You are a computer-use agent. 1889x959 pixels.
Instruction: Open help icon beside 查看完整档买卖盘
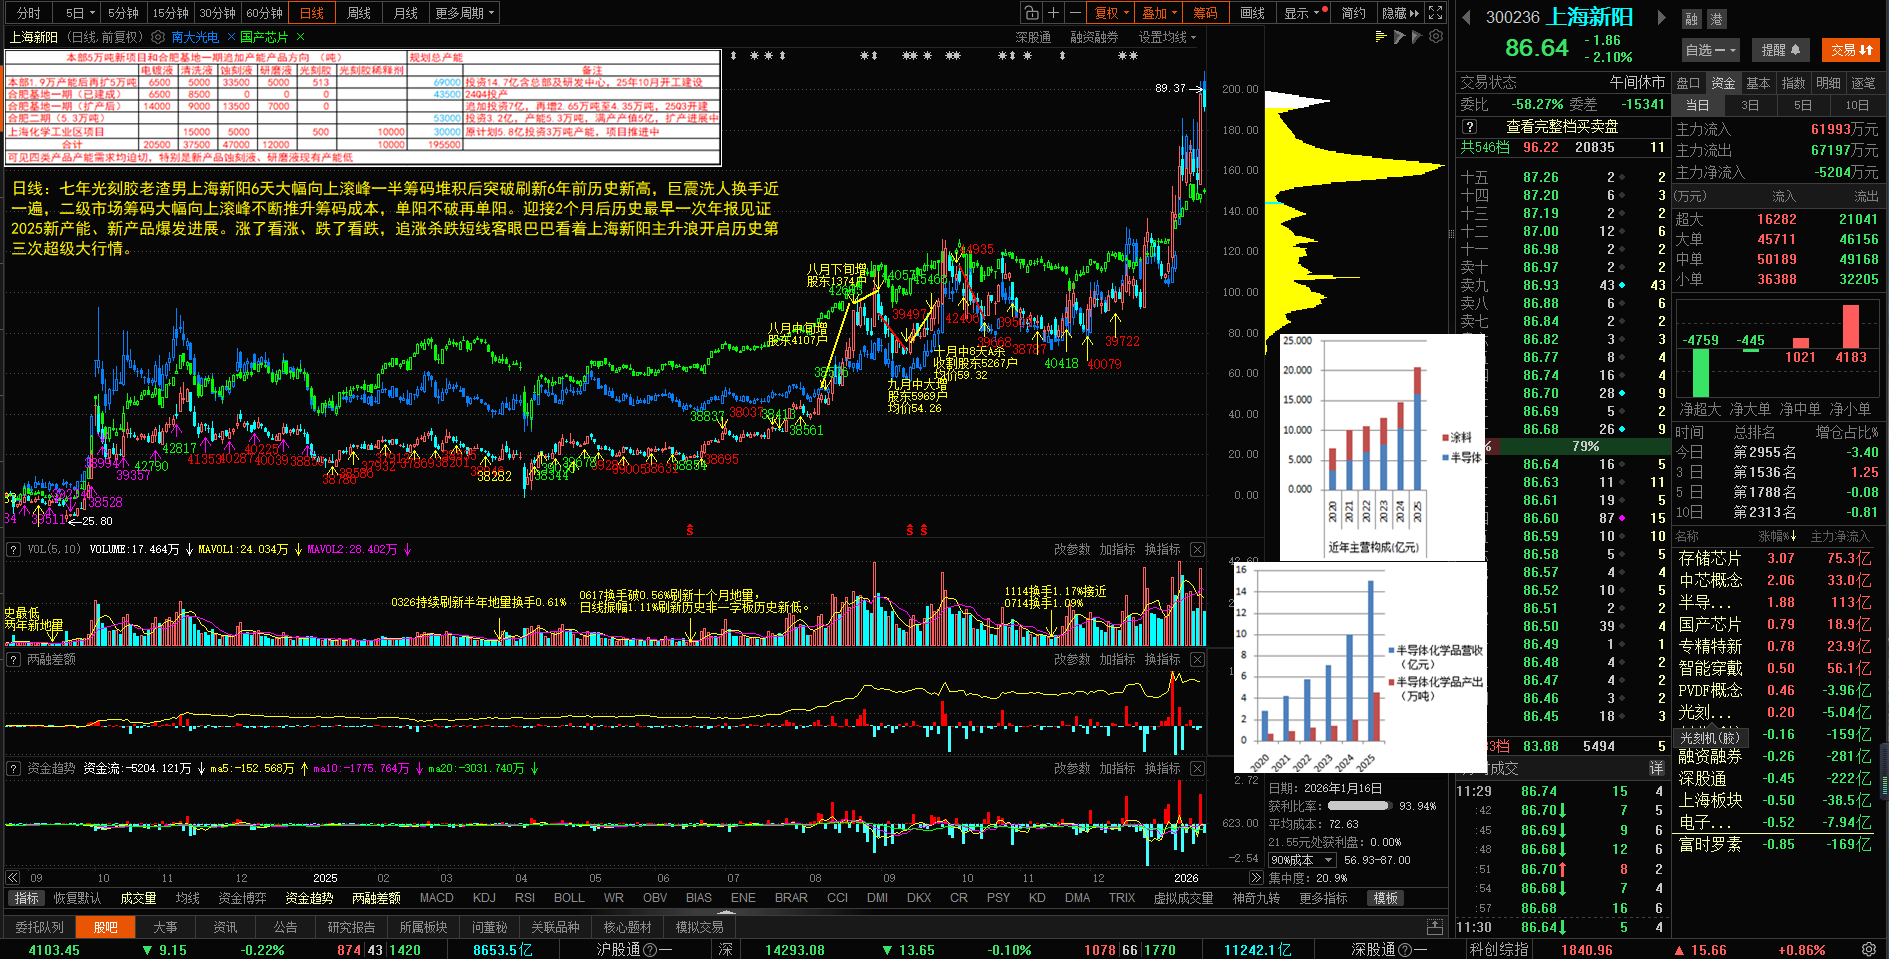(x=1469, y=127)
